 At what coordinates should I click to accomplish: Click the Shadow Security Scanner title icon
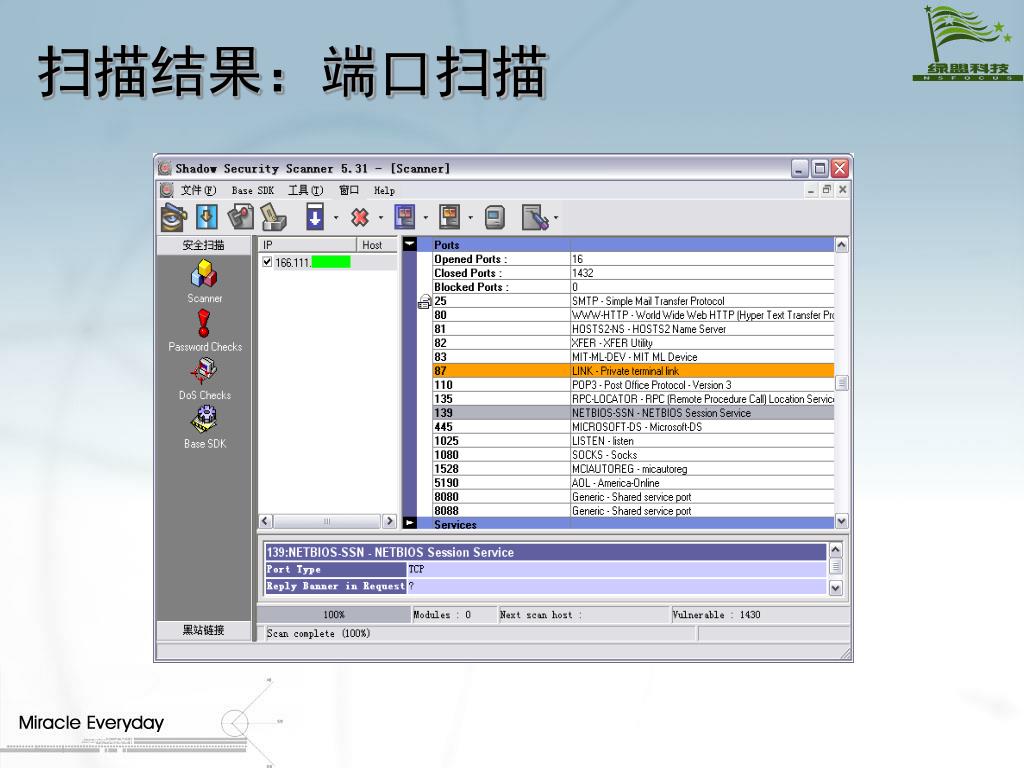click(x=165, y=168)
